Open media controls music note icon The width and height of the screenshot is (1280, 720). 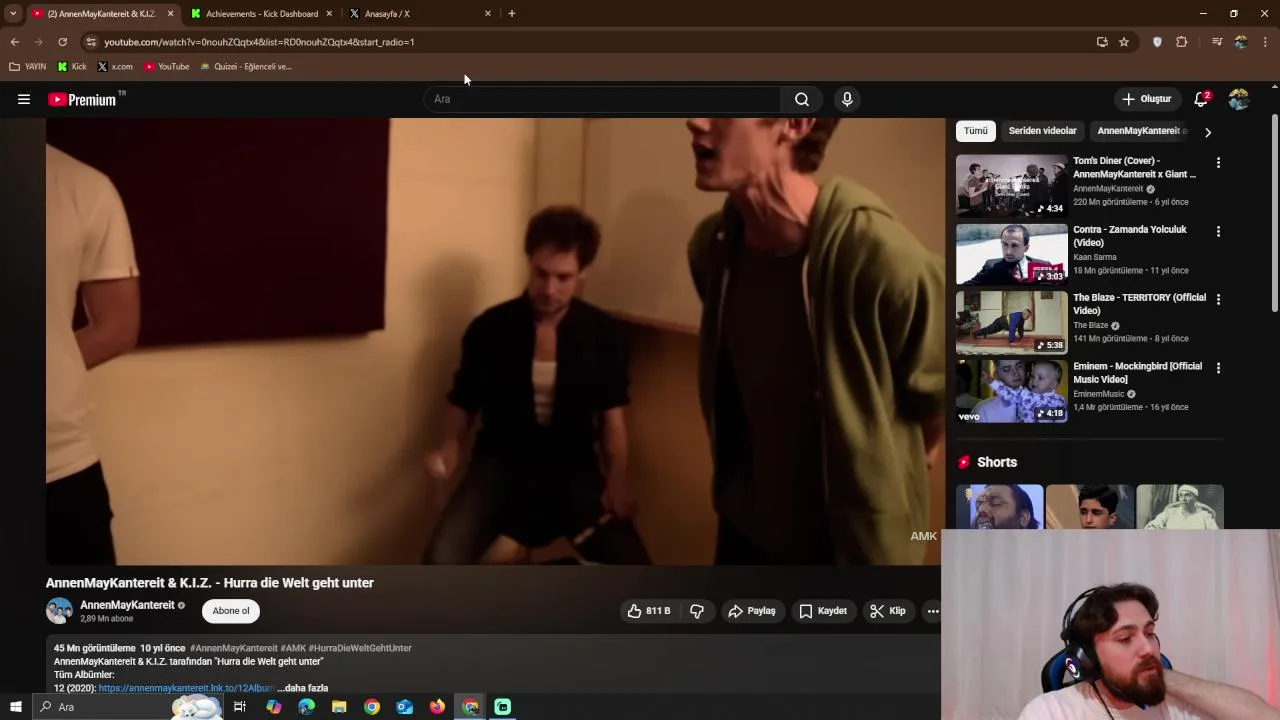click(1217, 42)
